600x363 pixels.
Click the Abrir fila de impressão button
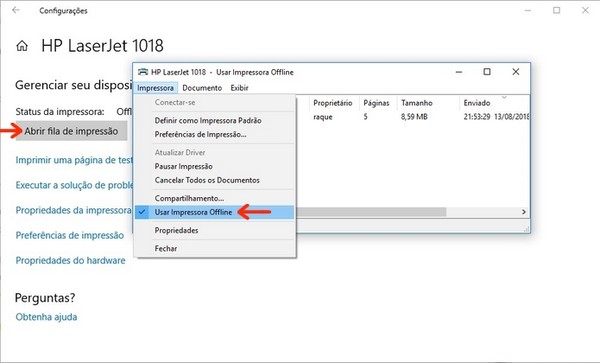72,131
